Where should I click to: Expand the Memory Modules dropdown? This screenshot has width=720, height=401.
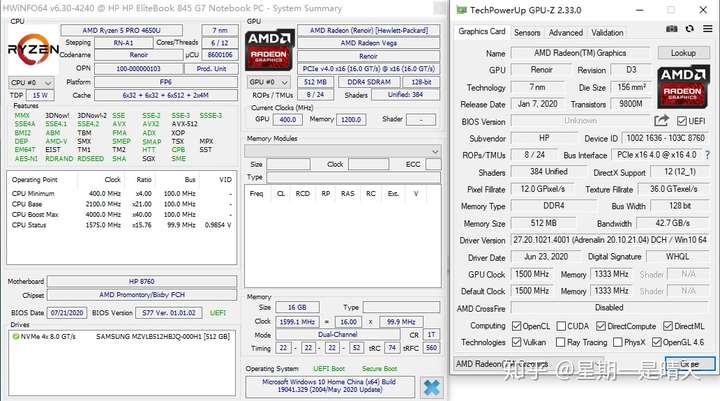(343, 151)
